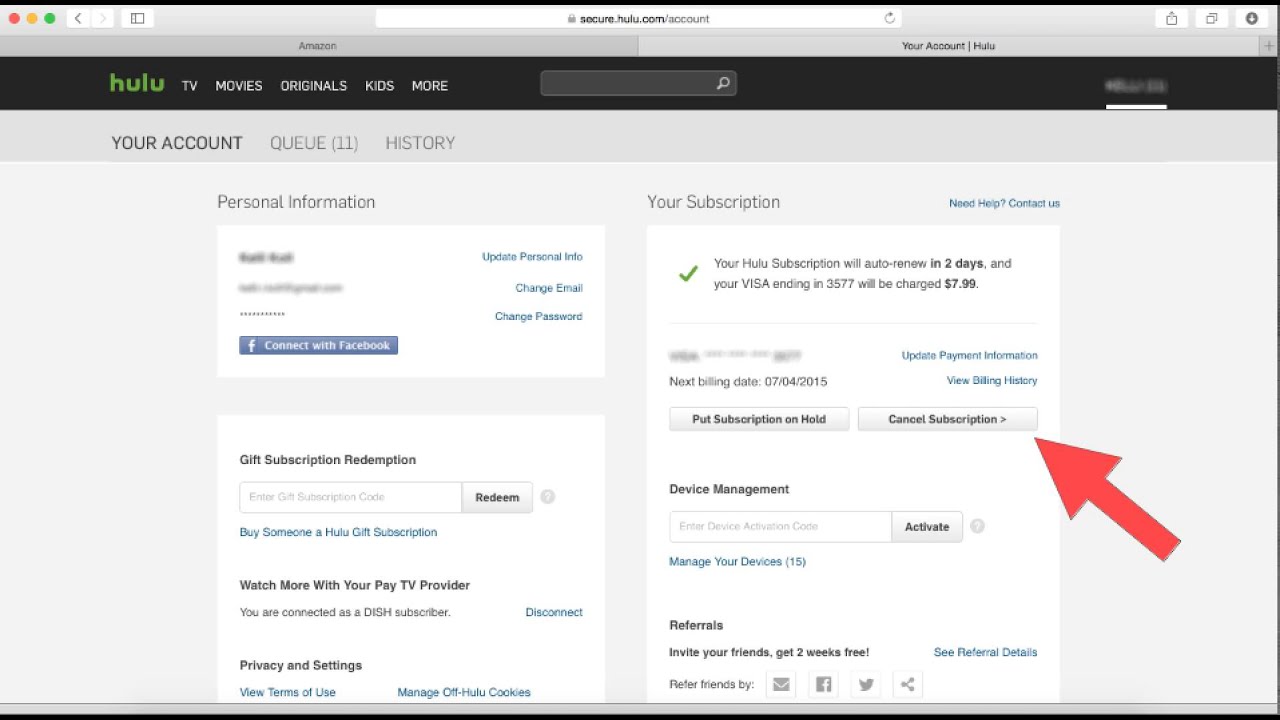Open KIDS navigation item
Viewport: 1280px width, 720px height.
[380, 86]
